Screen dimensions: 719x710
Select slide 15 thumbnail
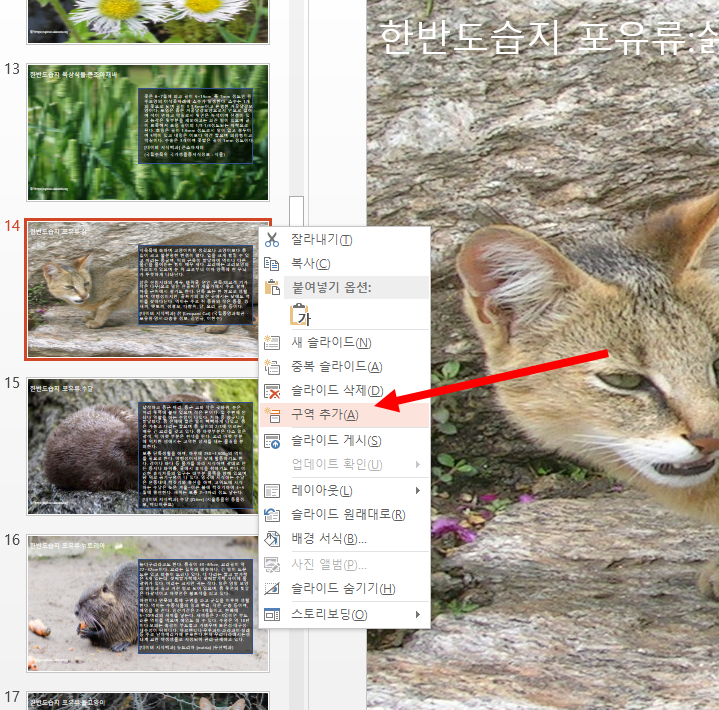click(x=143, y=446)
